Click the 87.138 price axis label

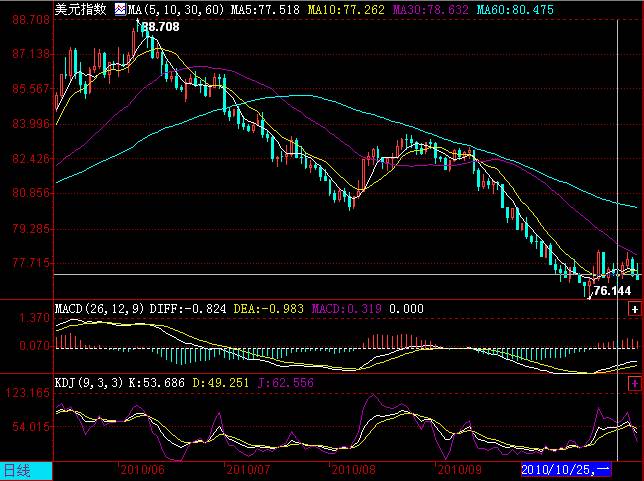tap(31, 53)
